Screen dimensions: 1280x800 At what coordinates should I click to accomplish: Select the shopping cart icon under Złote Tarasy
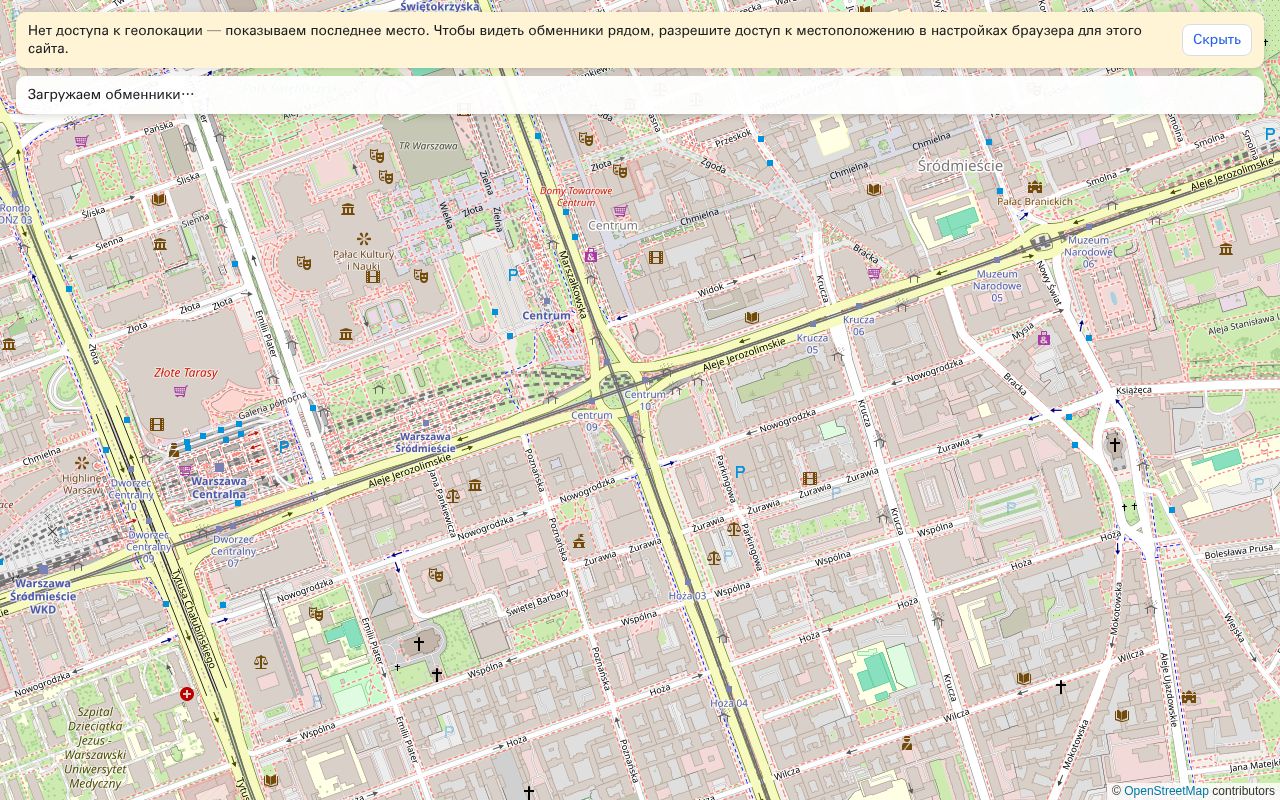[x=180, y=391]
